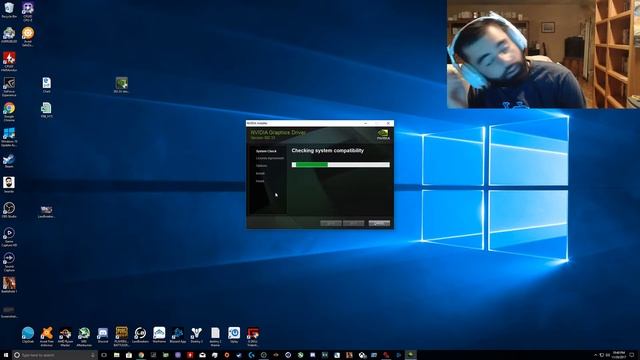640x360 pixels.
Task: Launch Steam from the desktop
Action: (x=9, y=161)
